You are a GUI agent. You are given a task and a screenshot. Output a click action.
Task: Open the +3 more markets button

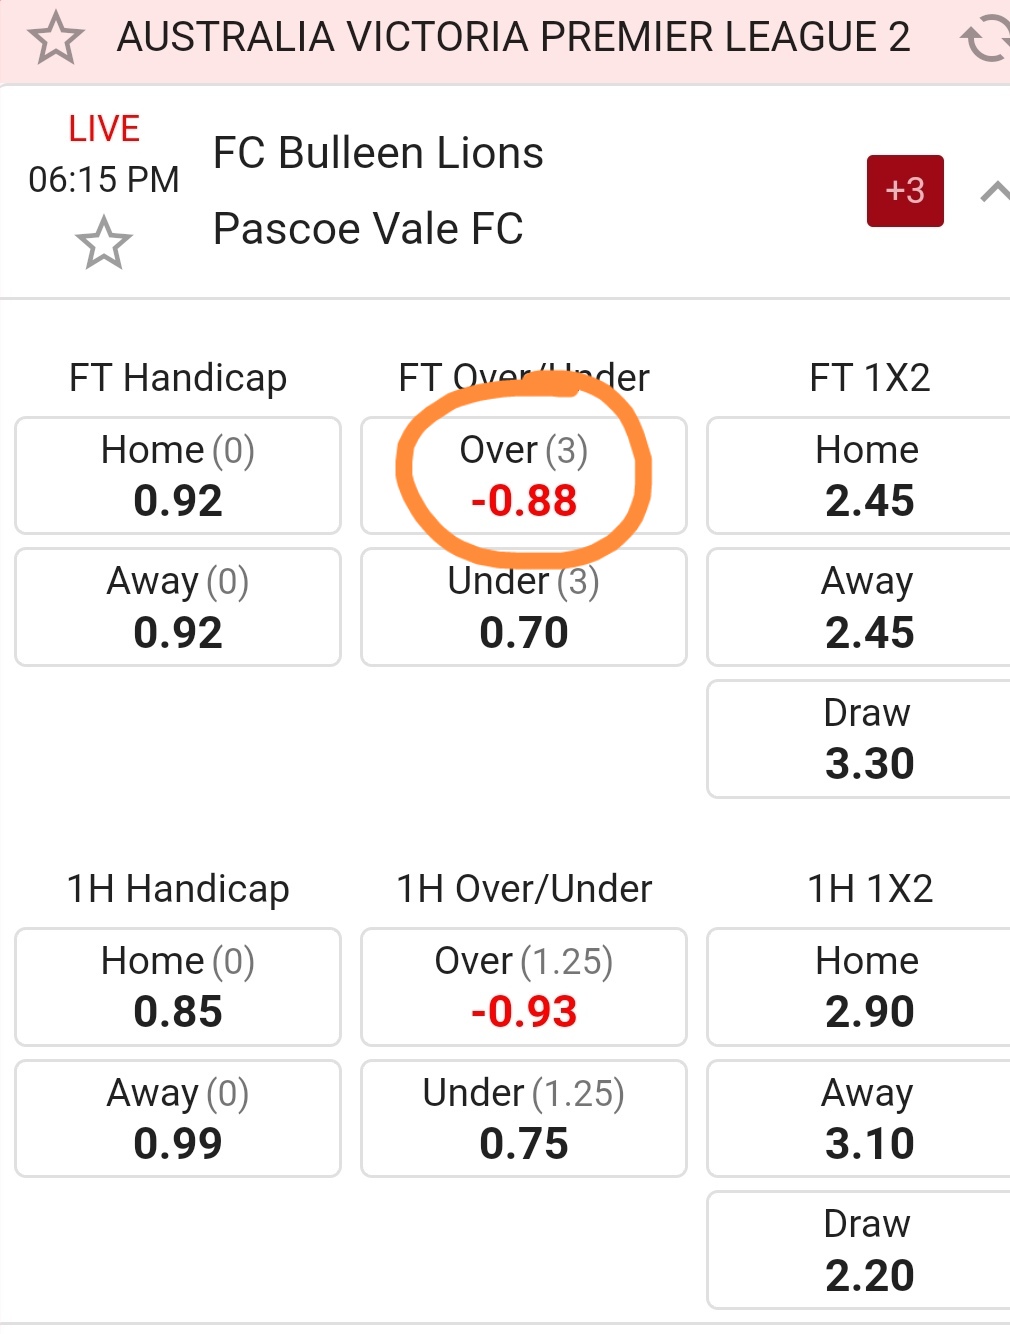905,191
